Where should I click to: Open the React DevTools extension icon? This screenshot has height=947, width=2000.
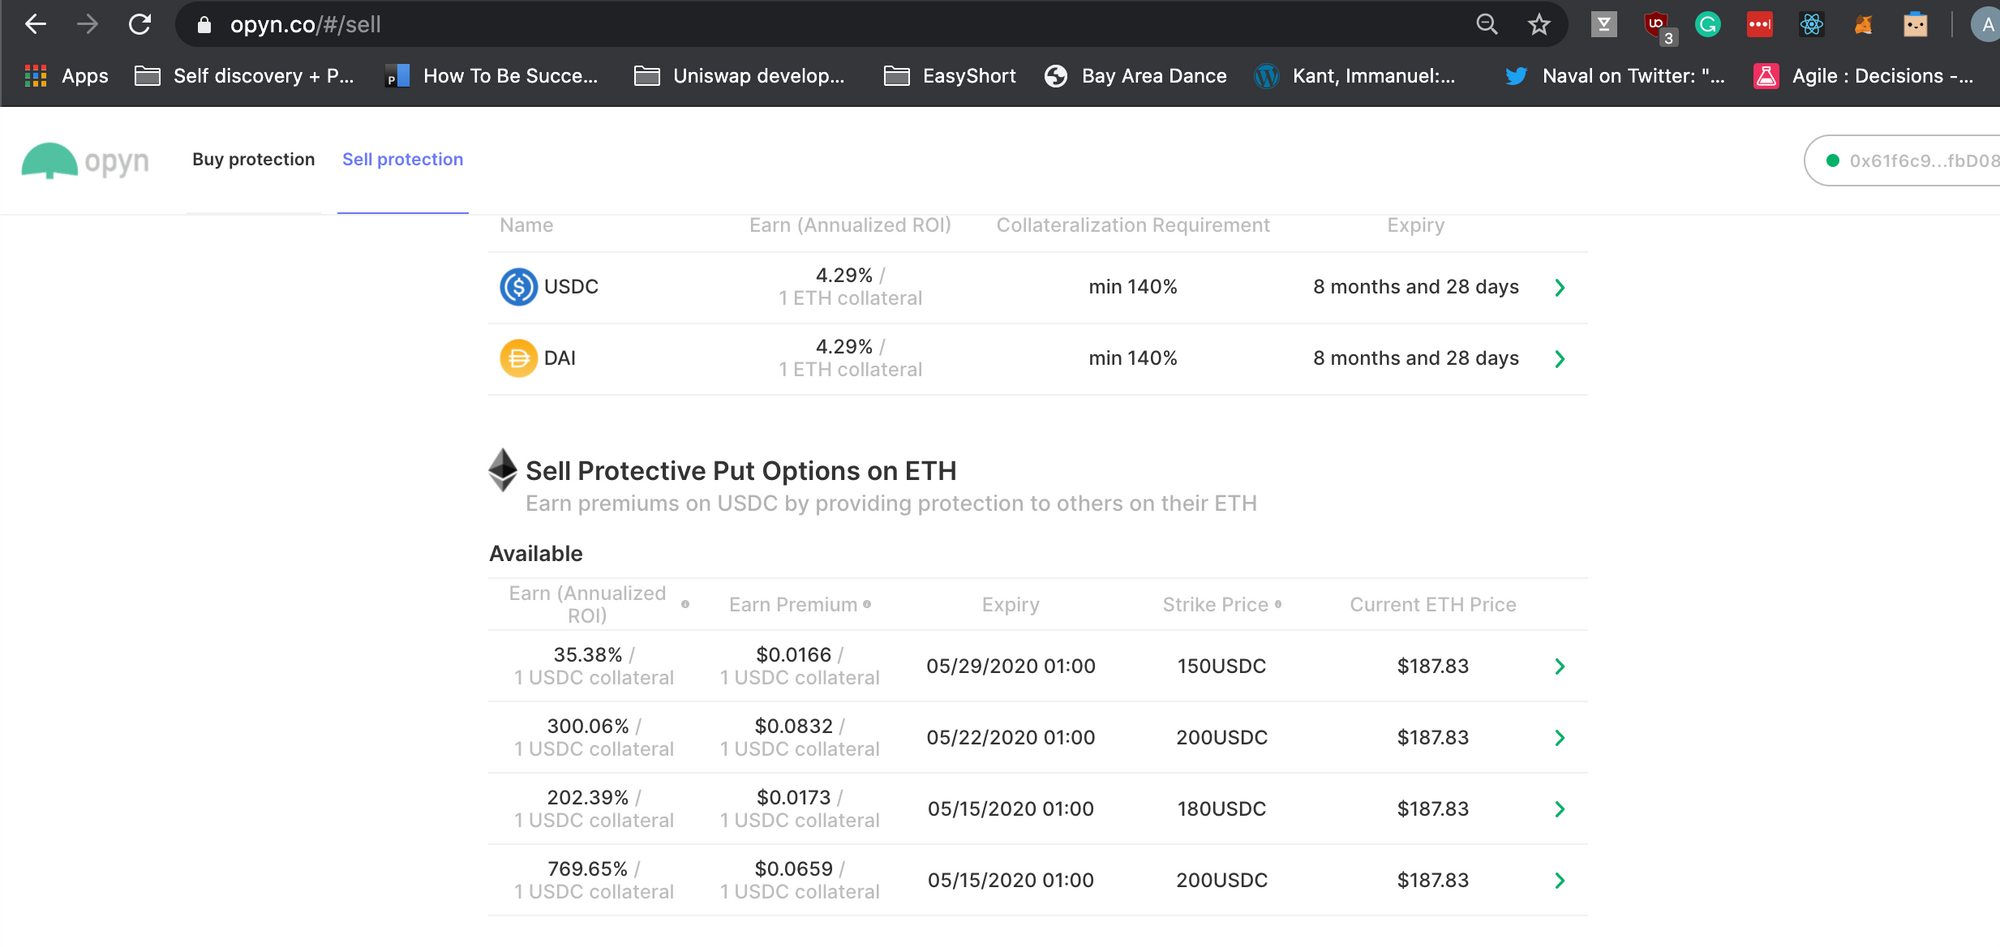click(1811, 25)
